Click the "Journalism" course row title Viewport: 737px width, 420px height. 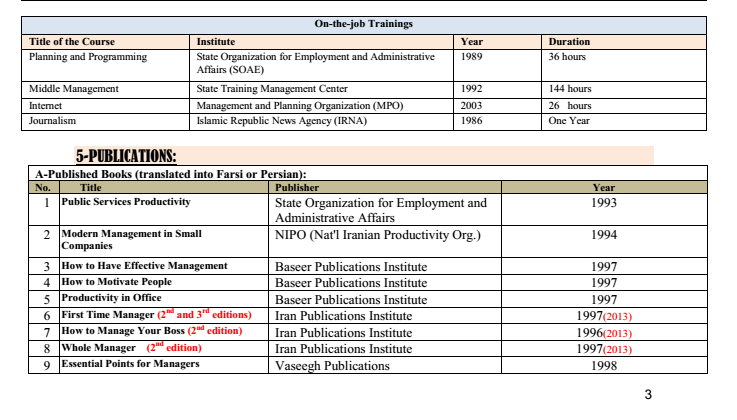click(x=53, y=121)
